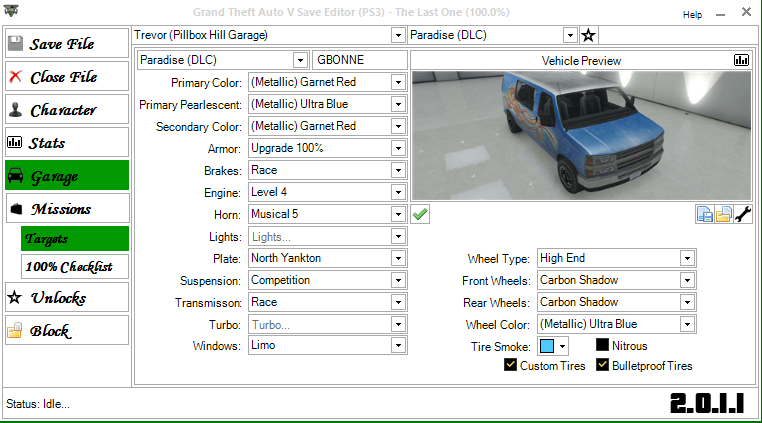Open the top vehicle Paradise (DLC) dropdown

point(570,35)
